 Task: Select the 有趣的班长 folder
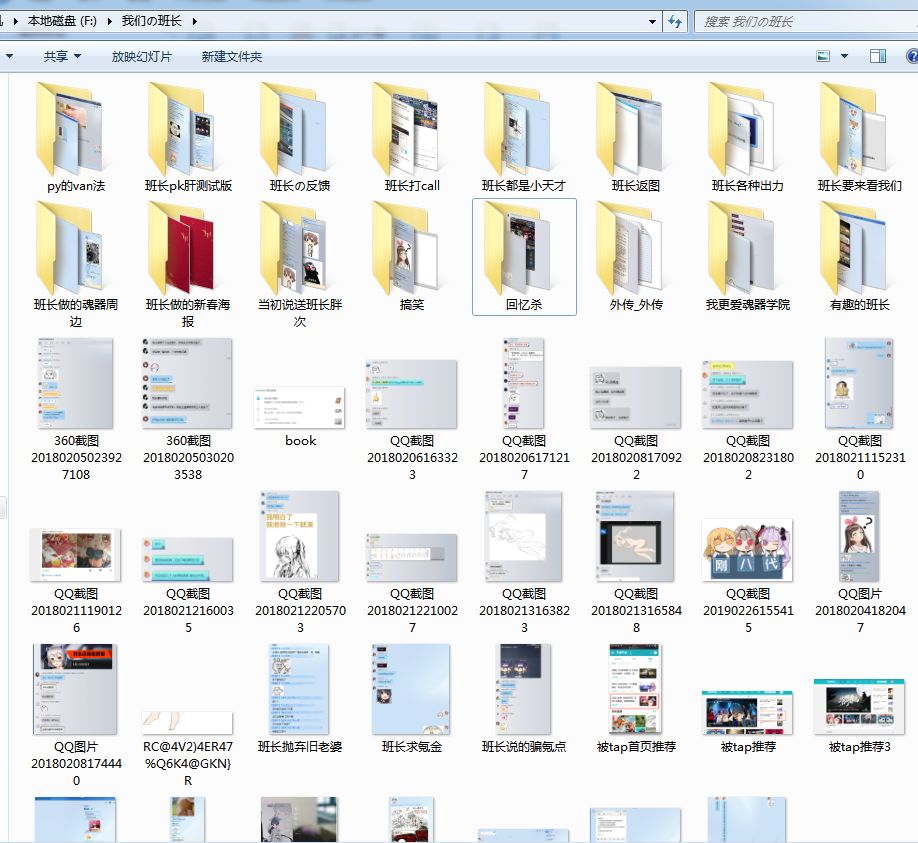[x=859, y=256]
